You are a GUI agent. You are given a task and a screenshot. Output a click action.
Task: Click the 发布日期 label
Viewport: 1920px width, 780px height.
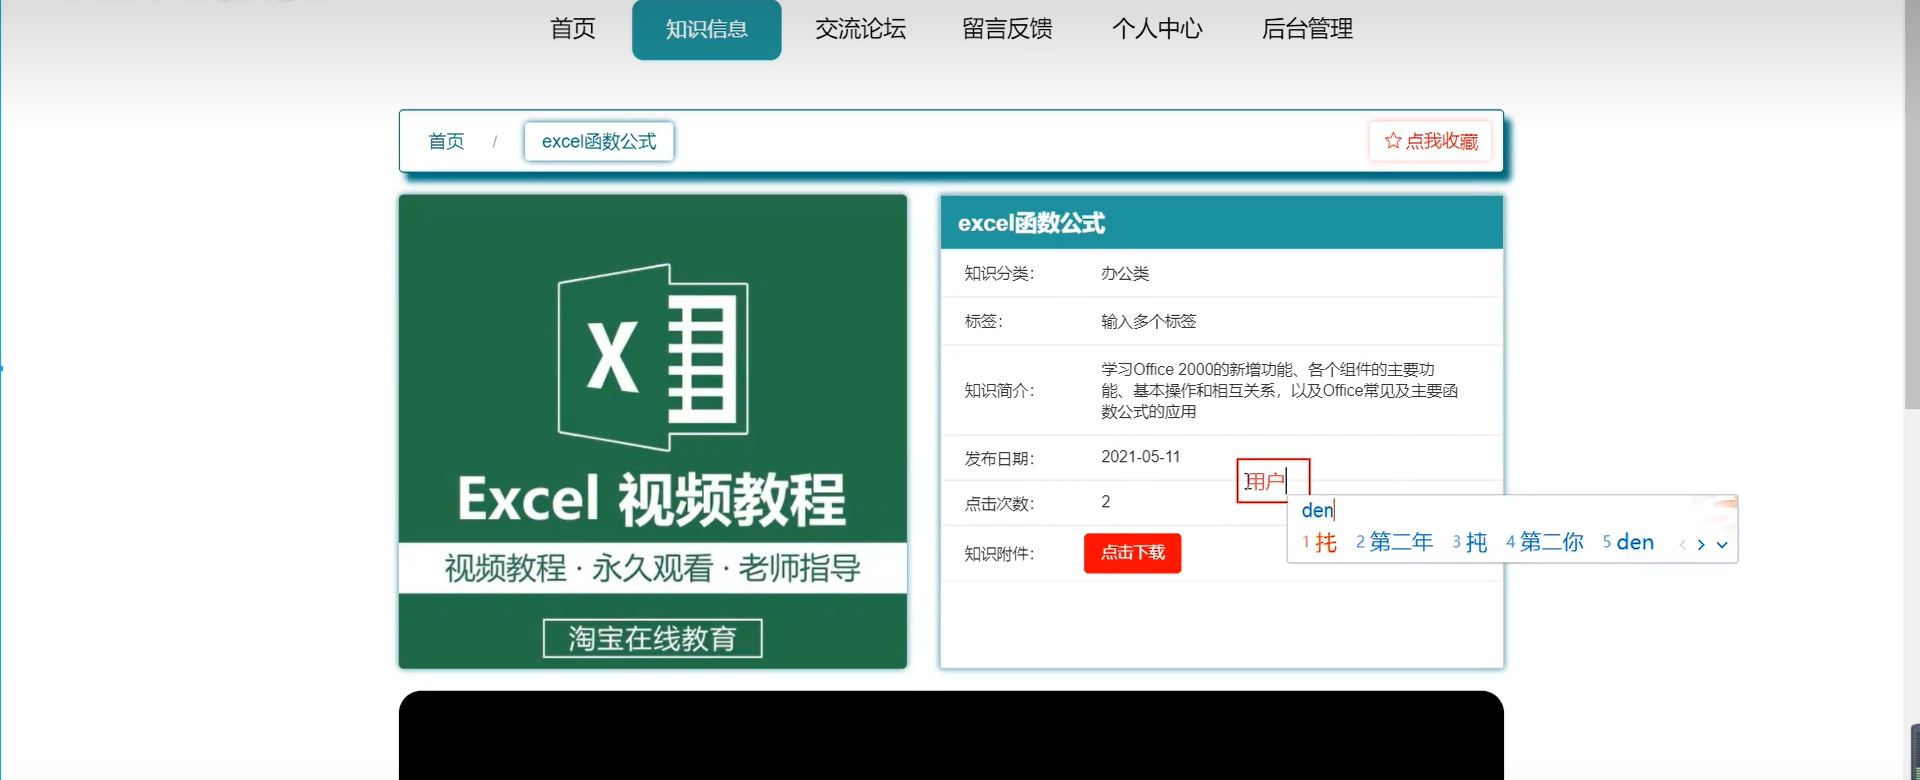point(999,459)
